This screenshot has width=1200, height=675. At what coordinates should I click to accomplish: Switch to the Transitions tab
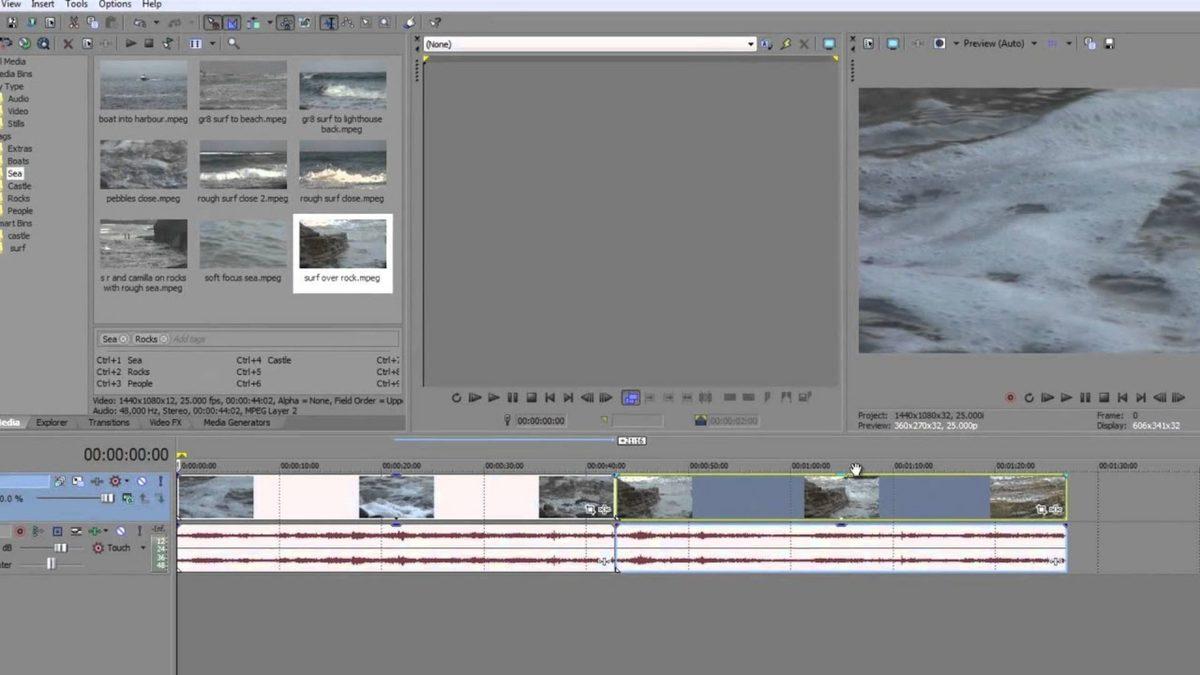pos(108,422)
